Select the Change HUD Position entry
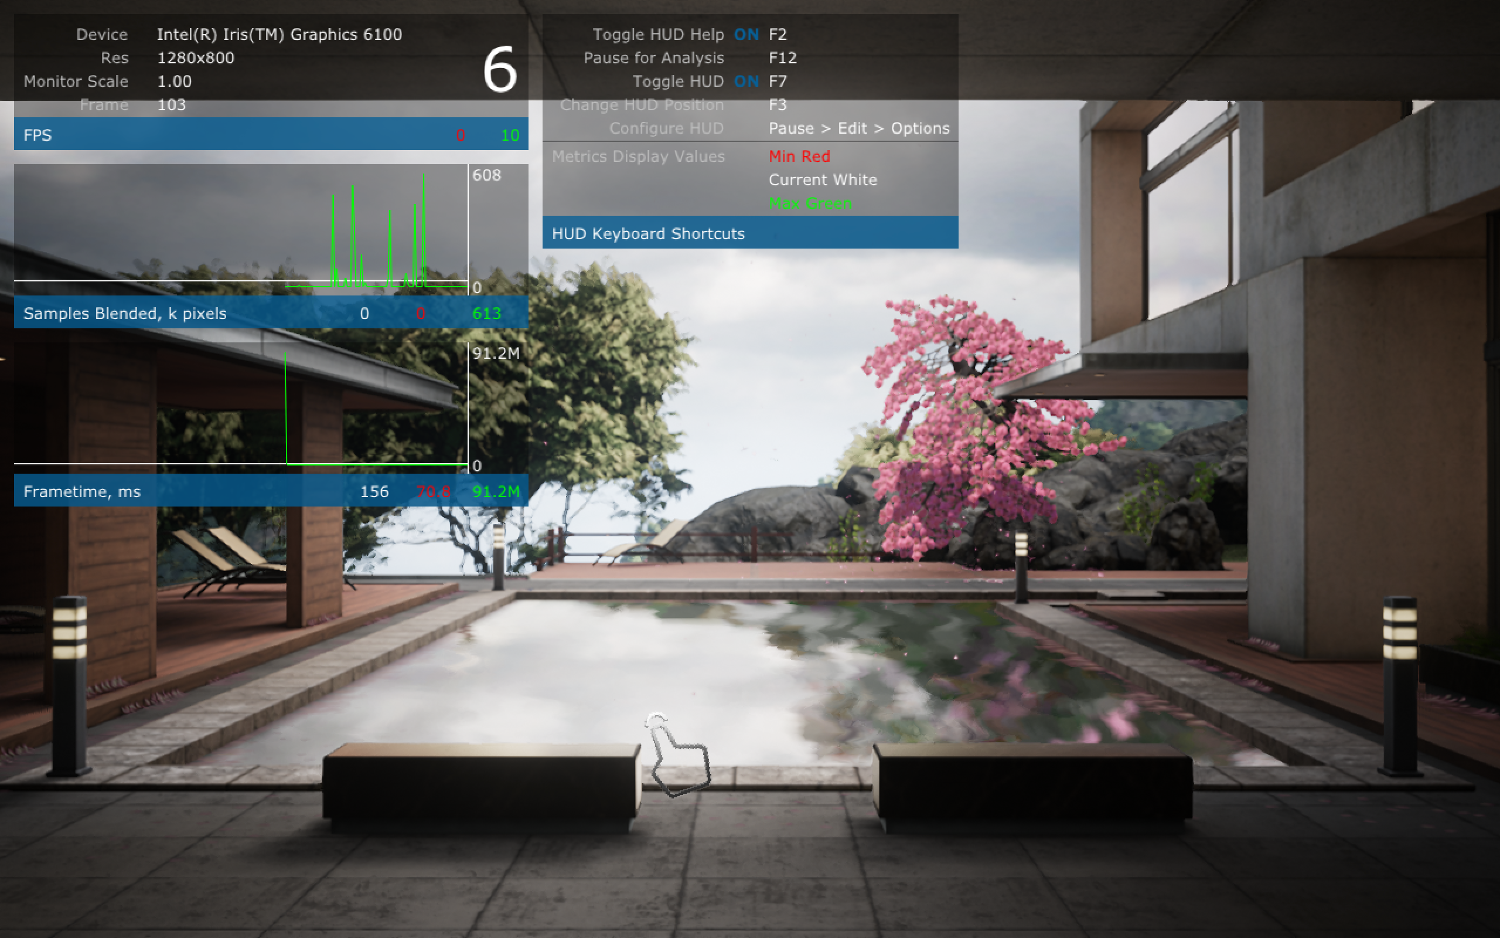Viewport: 1500px width, 938px height. (642, 105)
